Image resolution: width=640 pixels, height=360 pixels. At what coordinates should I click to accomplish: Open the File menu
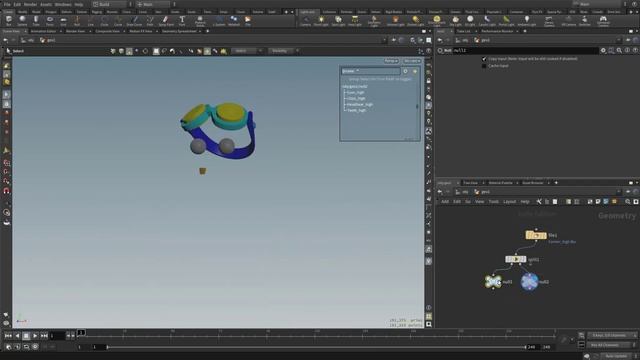click(7, 4)
